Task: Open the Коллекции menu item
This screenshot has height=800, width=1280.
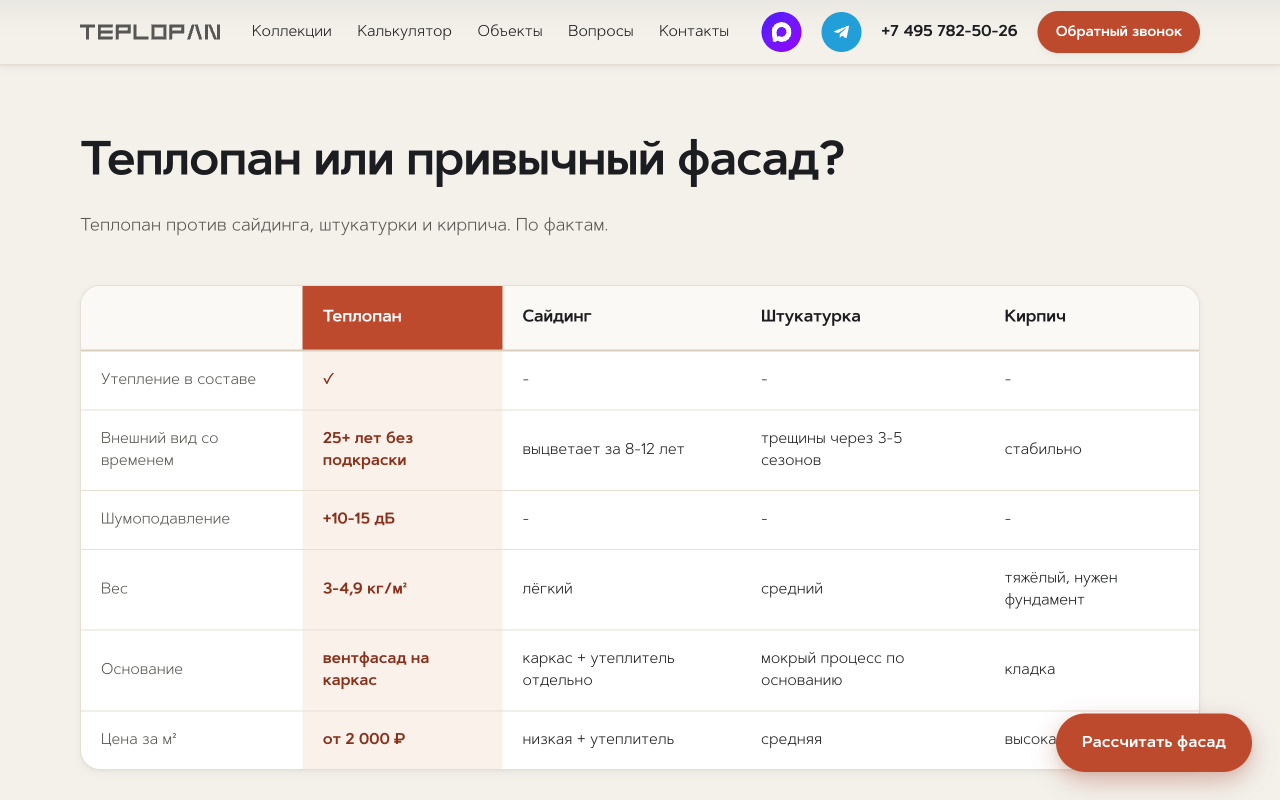Action: pos(292,31)
